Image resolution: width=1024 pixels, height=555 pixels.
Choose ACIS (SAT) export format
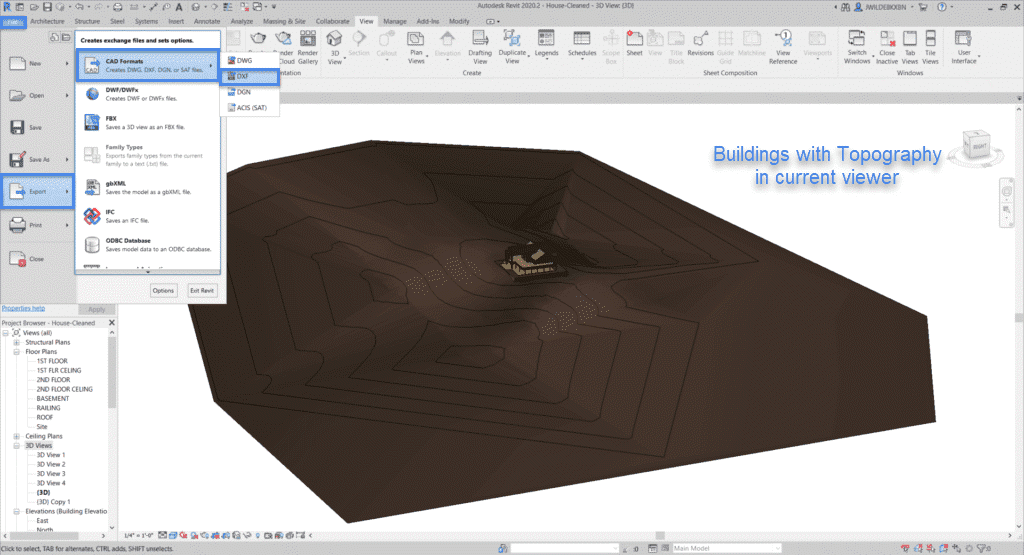pyautogui.click(x=250, y=108)
